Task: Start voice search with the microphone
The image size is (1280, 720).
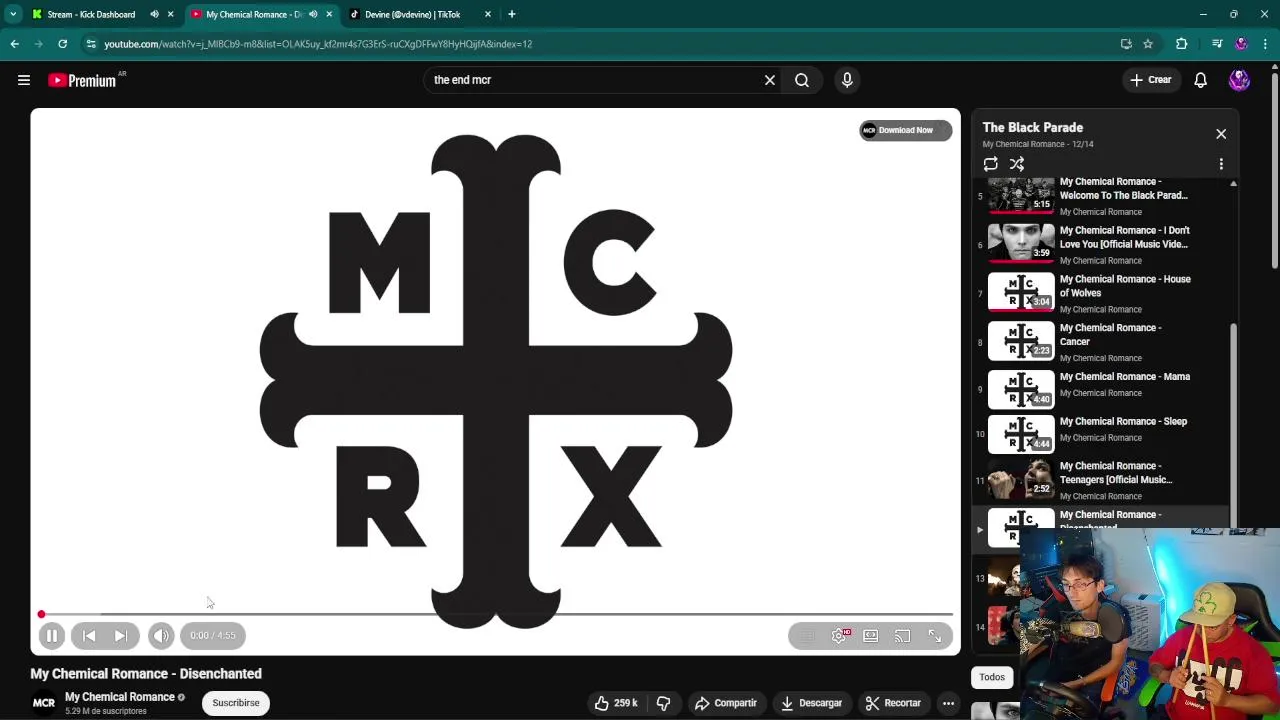Action: pyautogui.click(x=847, y=80)
